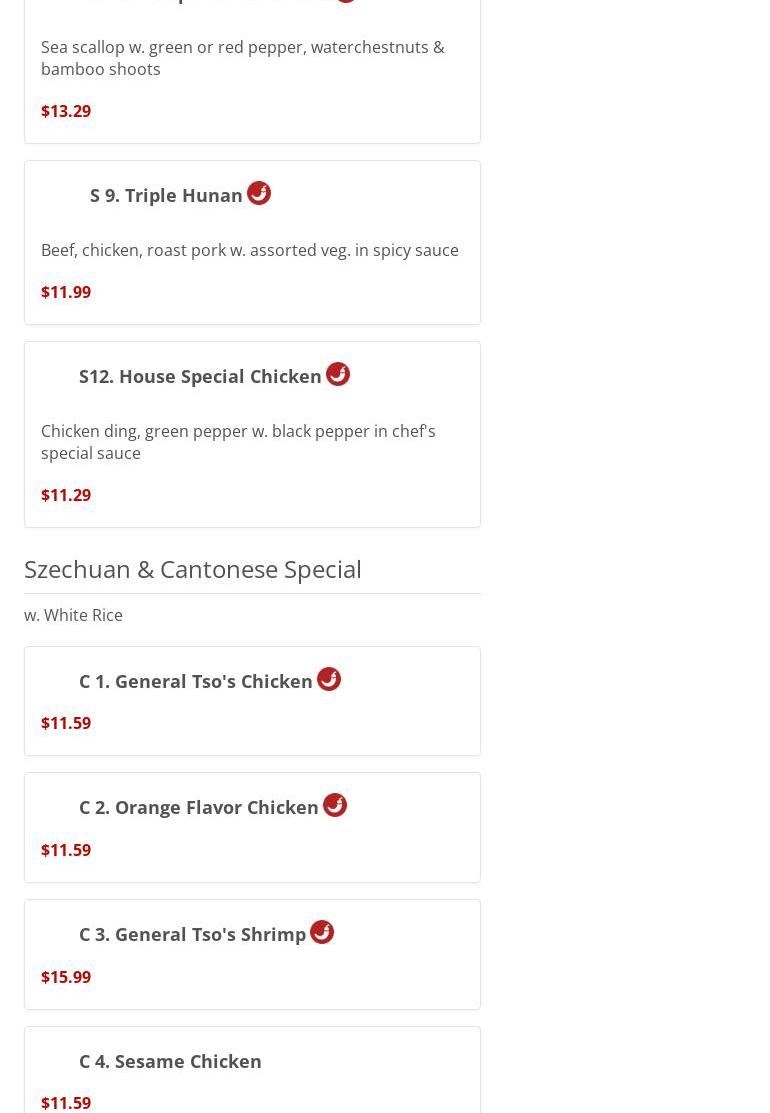
Task: Open S 9. Triple Hunan item
Action: [166, 196]
